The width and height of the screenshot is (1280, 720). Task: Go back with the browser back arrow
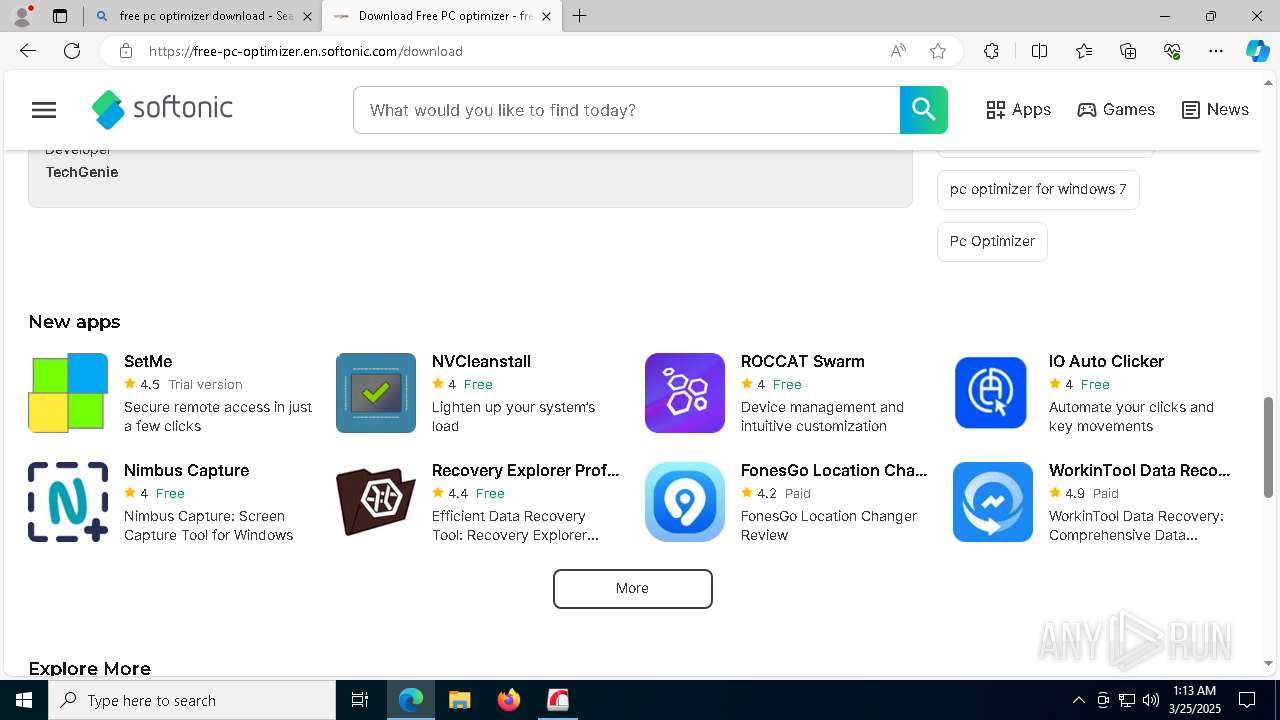tap(28, 51)
